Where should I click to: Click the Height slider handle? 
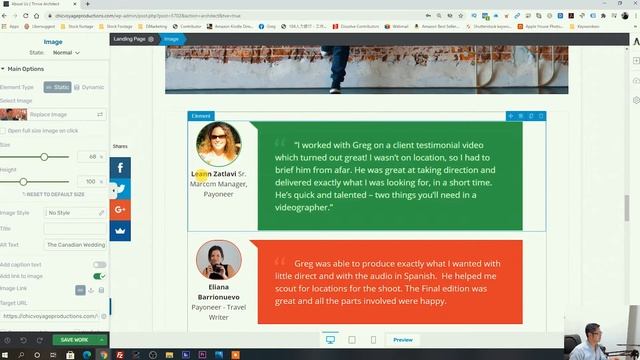23,182
